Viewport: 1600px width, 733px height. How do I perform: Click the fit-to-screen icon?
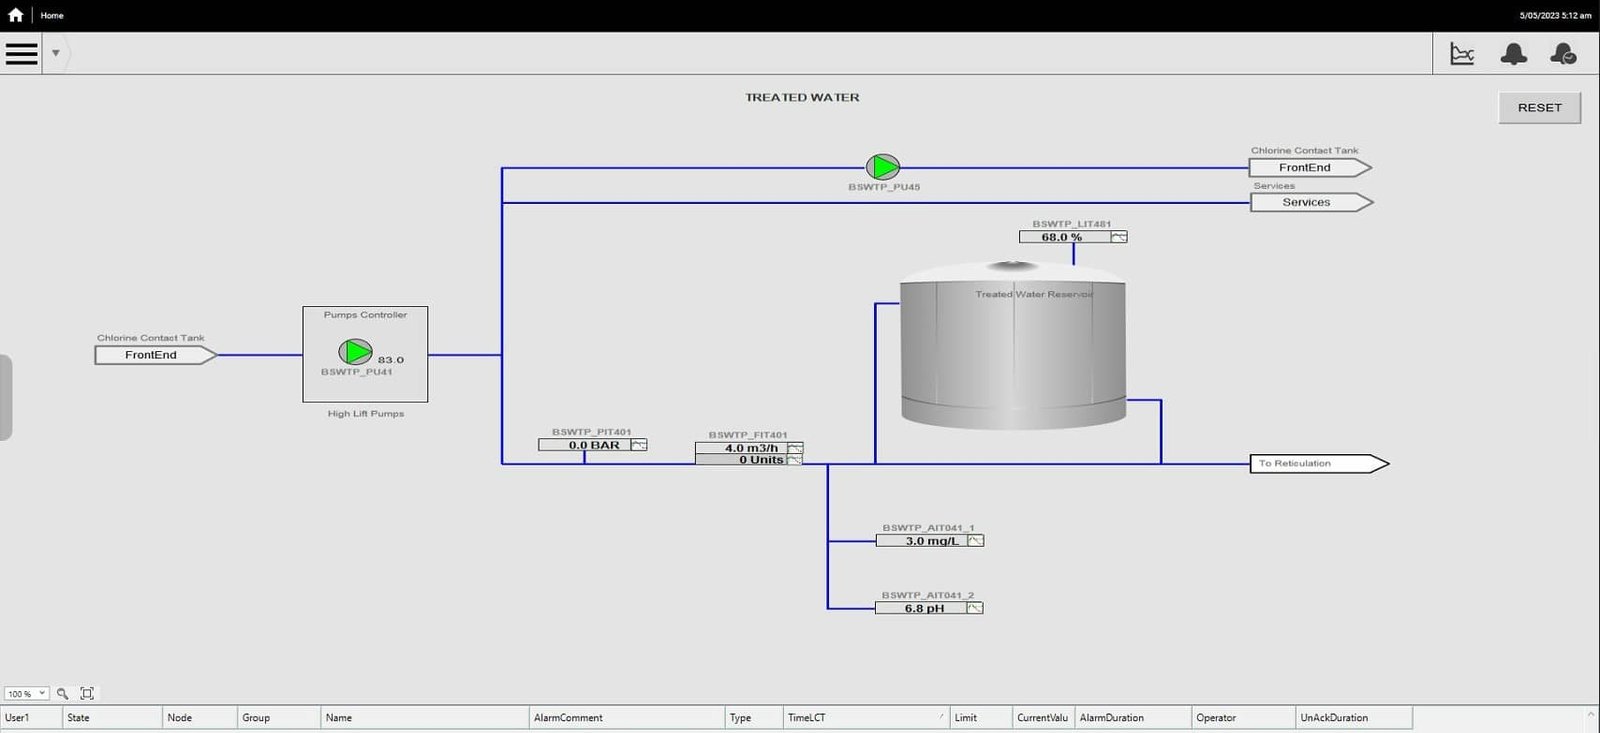pyautogui.click(x=87, y=693)
